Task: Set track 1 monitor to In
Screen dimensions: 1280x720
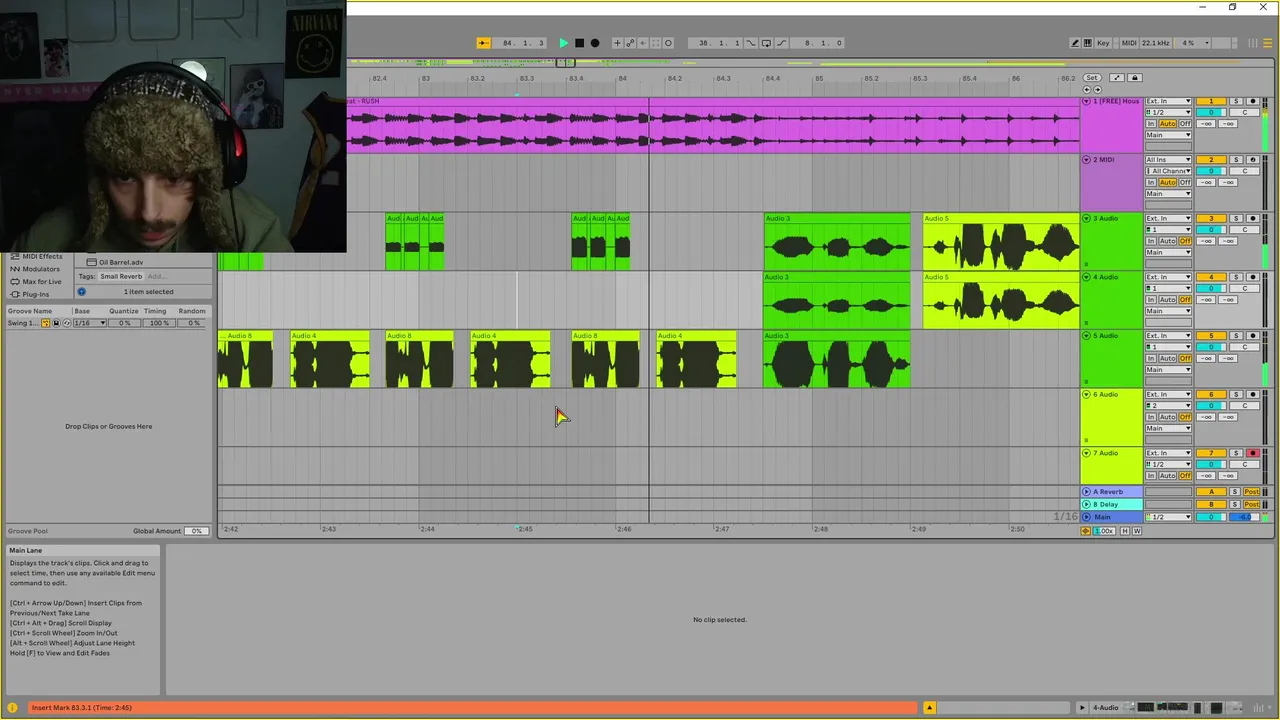Action: 1151,124
